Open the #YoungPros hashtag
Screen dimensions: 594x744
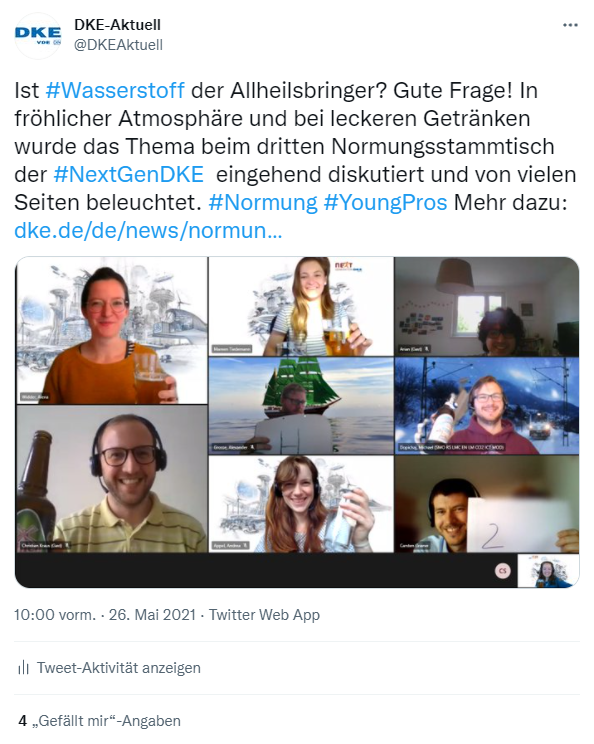tap(385, 202)
